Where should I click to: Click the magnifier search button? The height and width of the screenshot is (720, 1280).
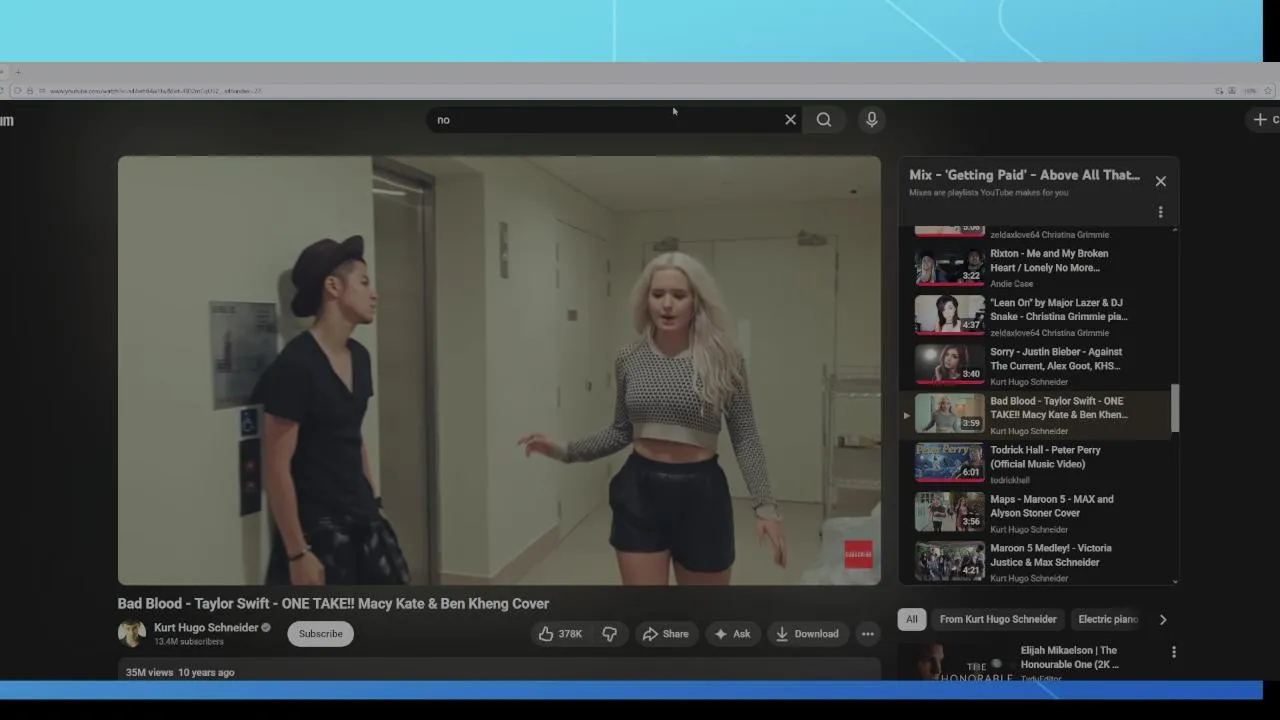click(x=824, y=120)
